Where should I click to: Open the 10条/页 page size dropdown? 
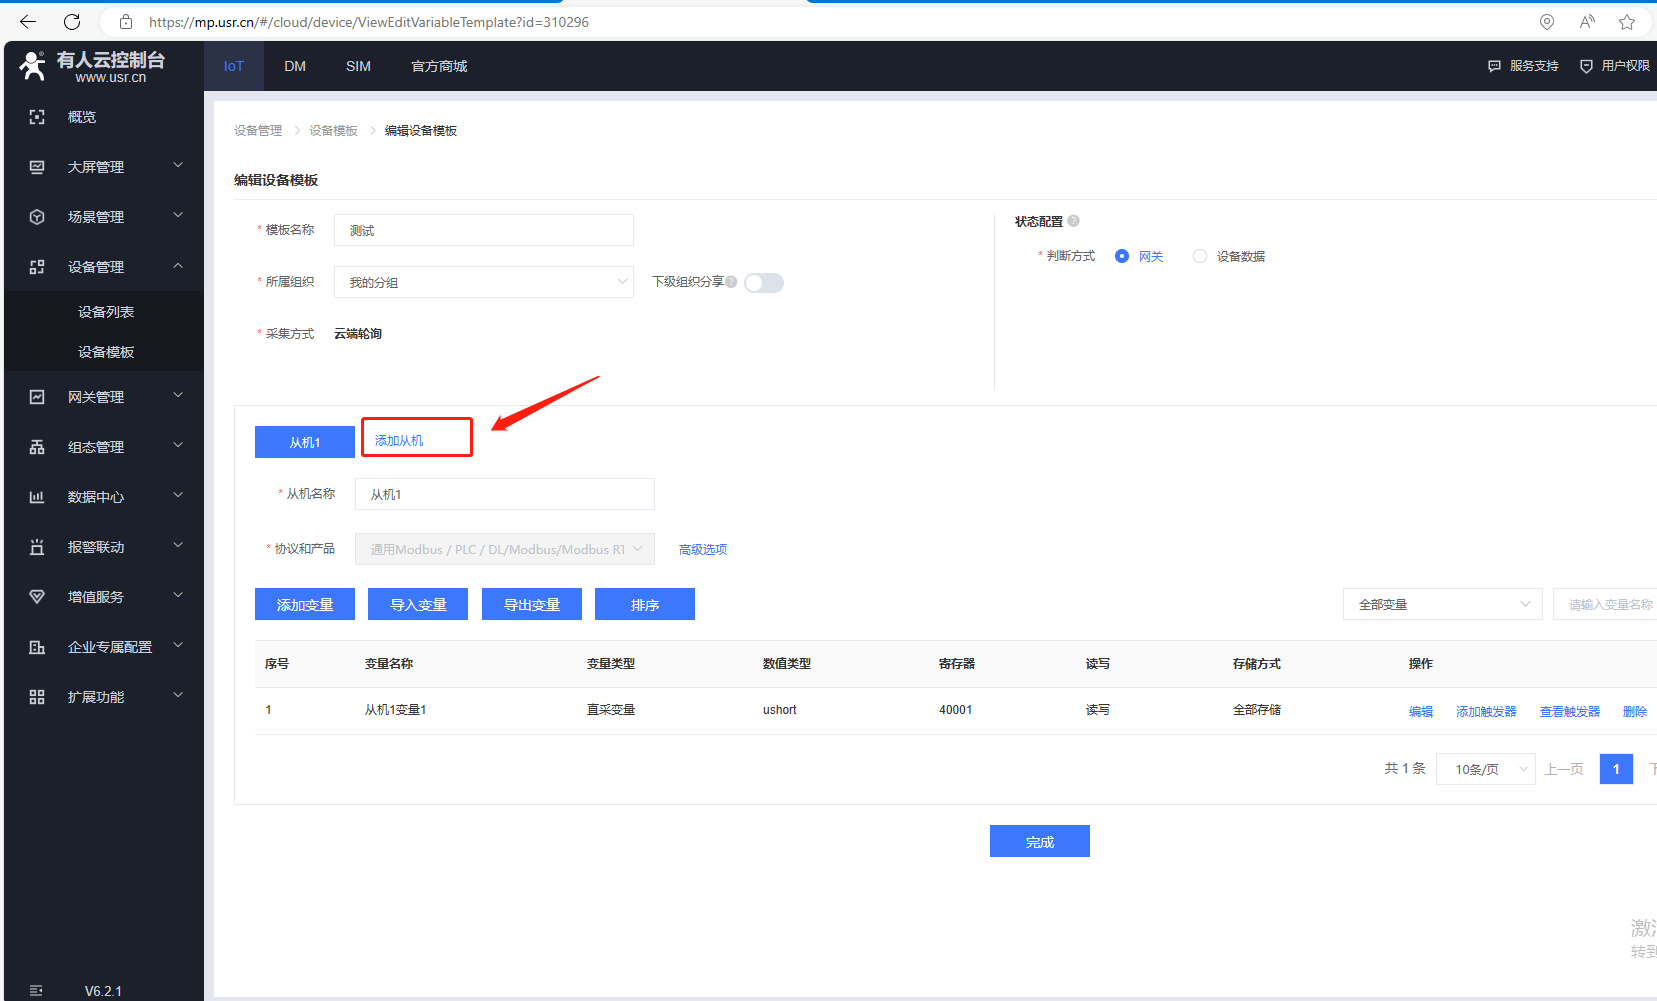[x=1486, y=769]
